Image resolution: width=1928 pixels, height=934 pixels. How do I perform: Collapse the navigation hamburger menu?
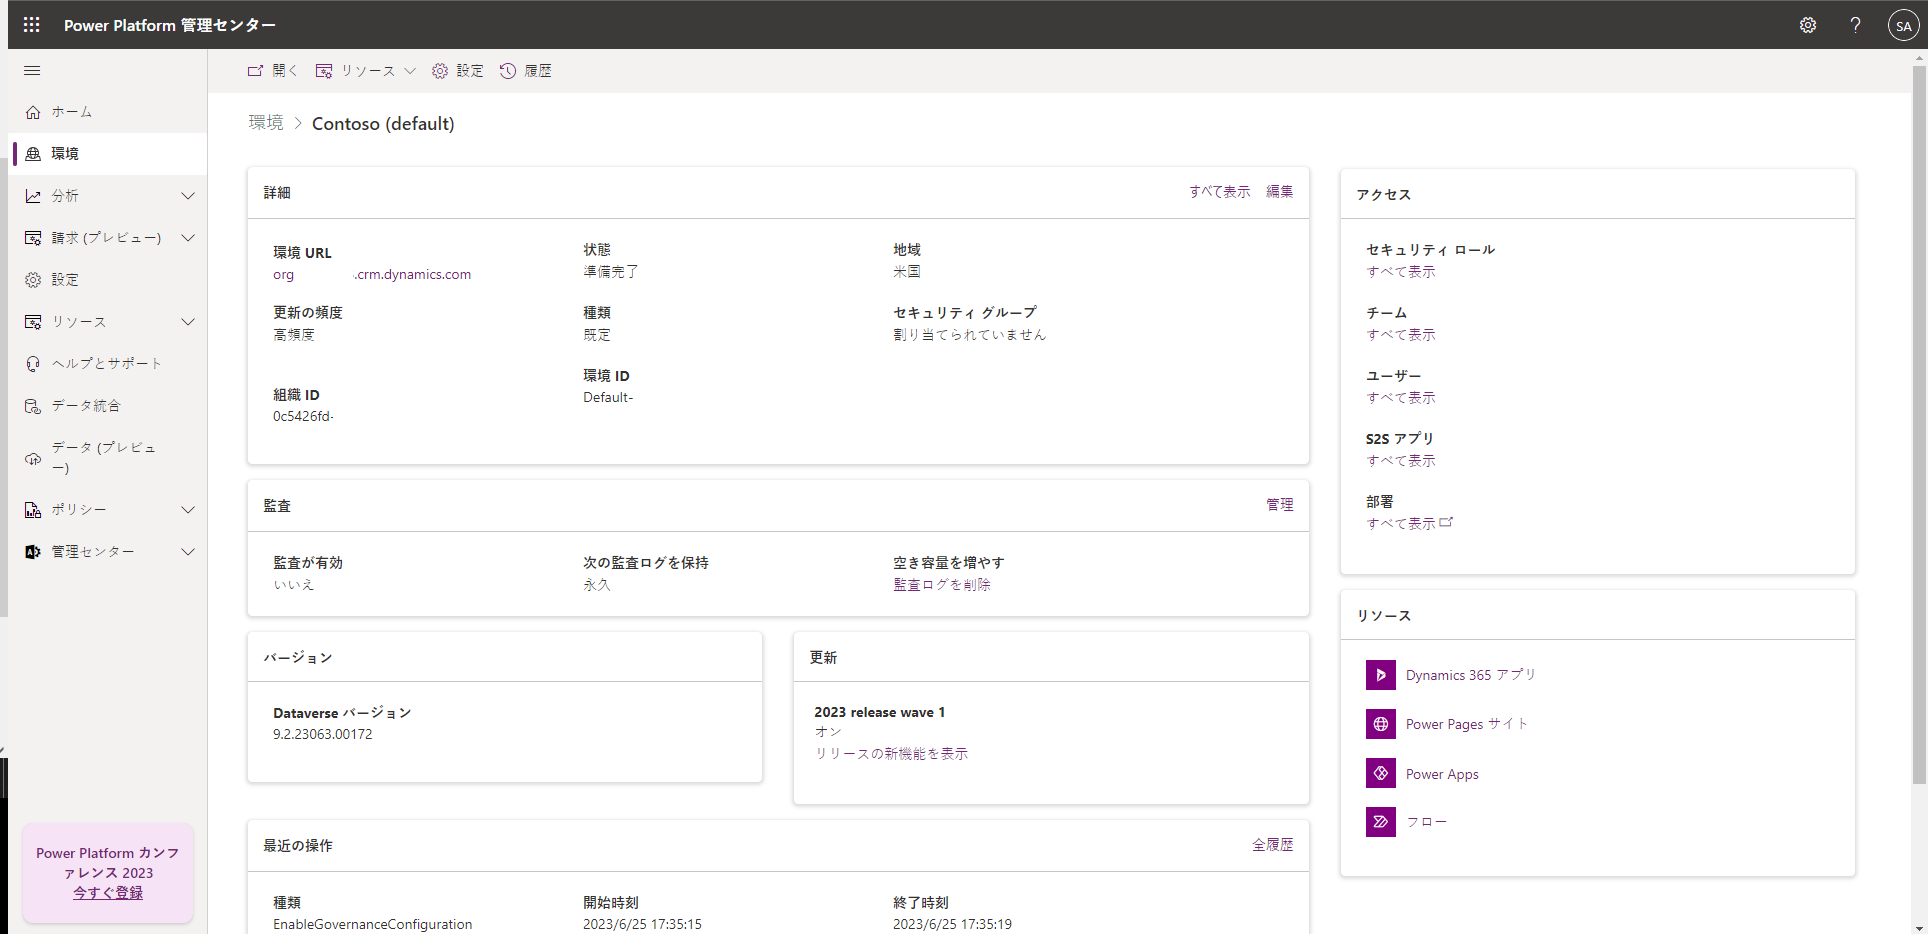pyautogui.click(x=32, y=71)
